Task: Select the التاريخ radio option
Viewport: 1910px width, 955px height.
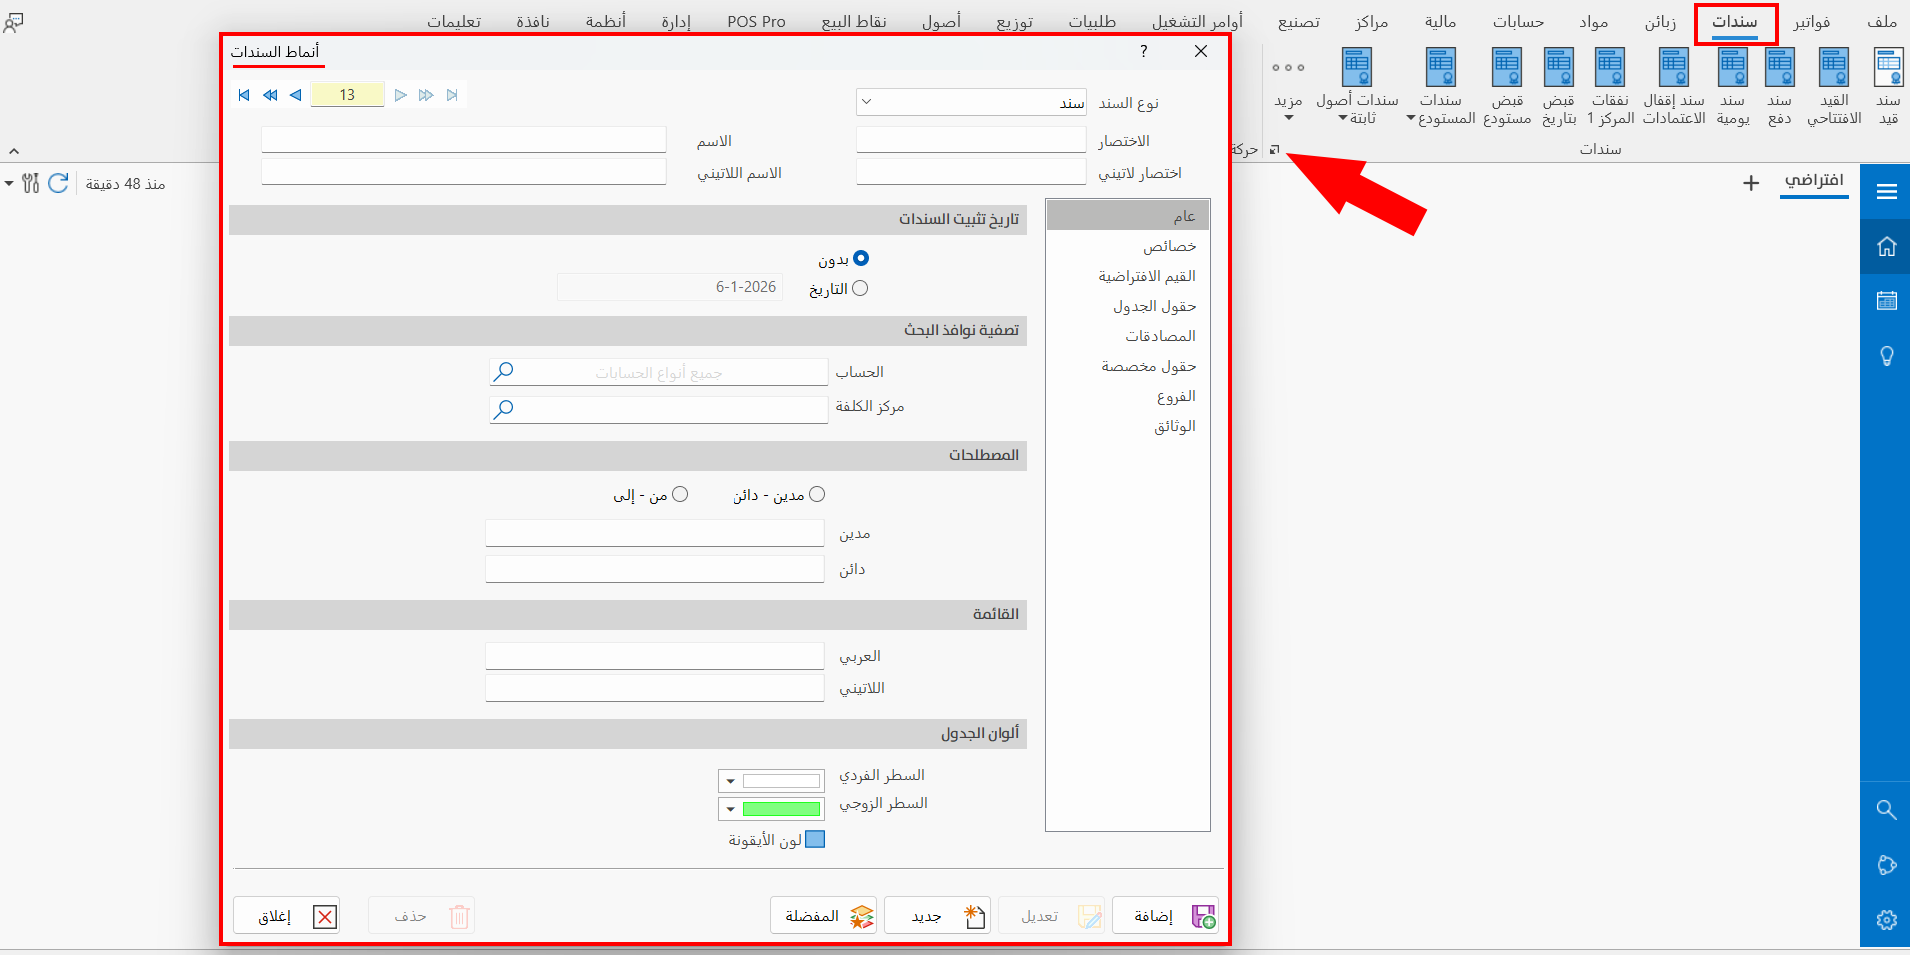Action: 860,288
